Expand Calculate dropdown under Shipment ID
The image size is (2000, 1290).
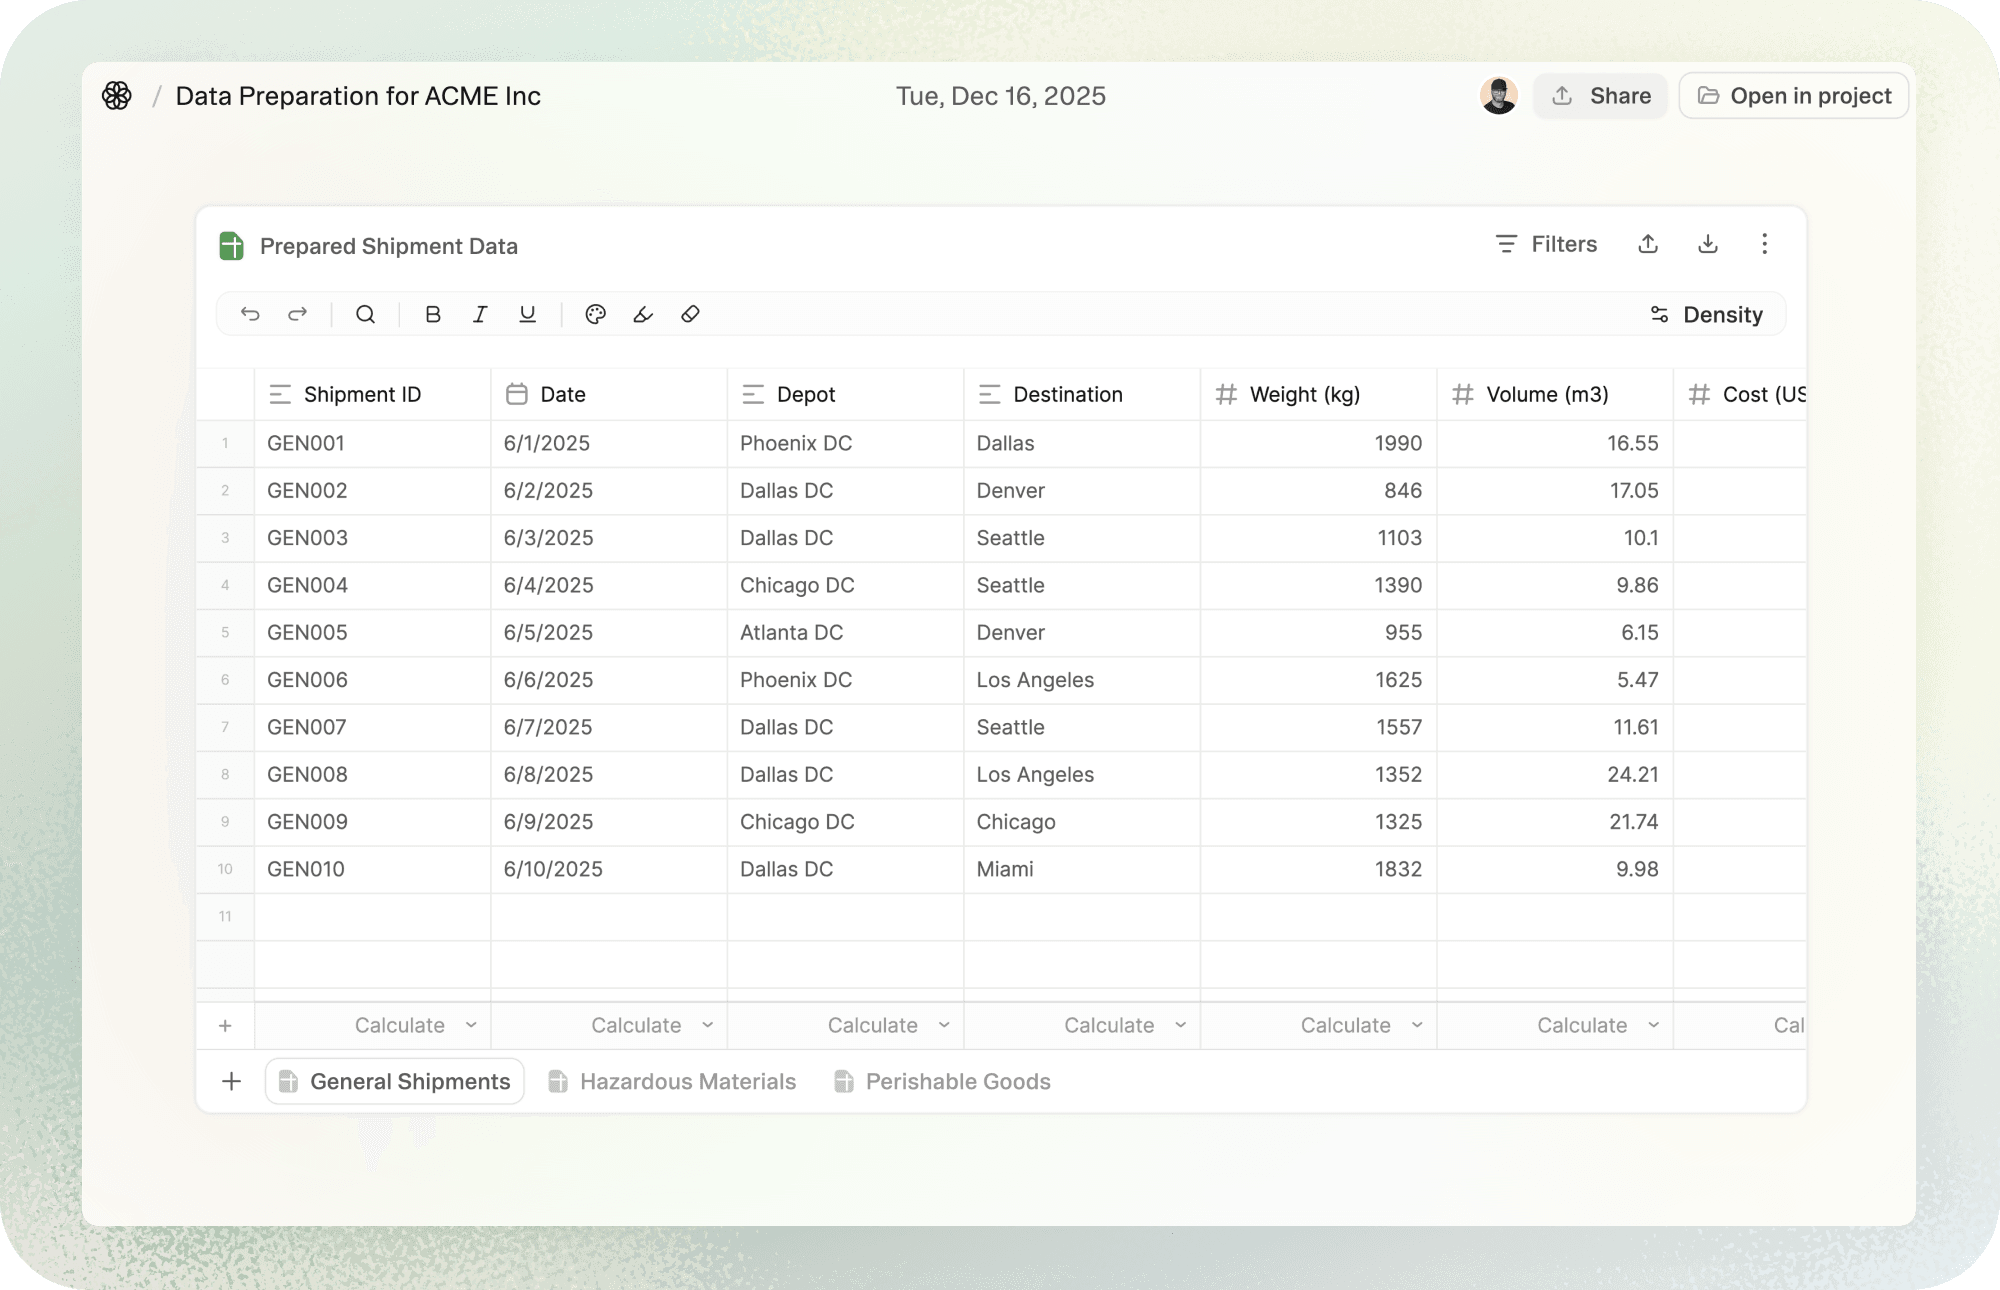click(415, 1025)
